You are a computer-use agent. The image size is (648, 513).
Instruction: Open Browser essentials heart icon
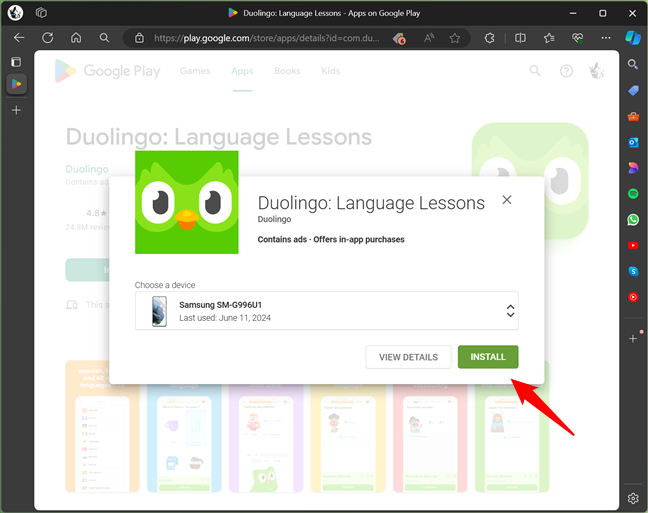point(577,38)
